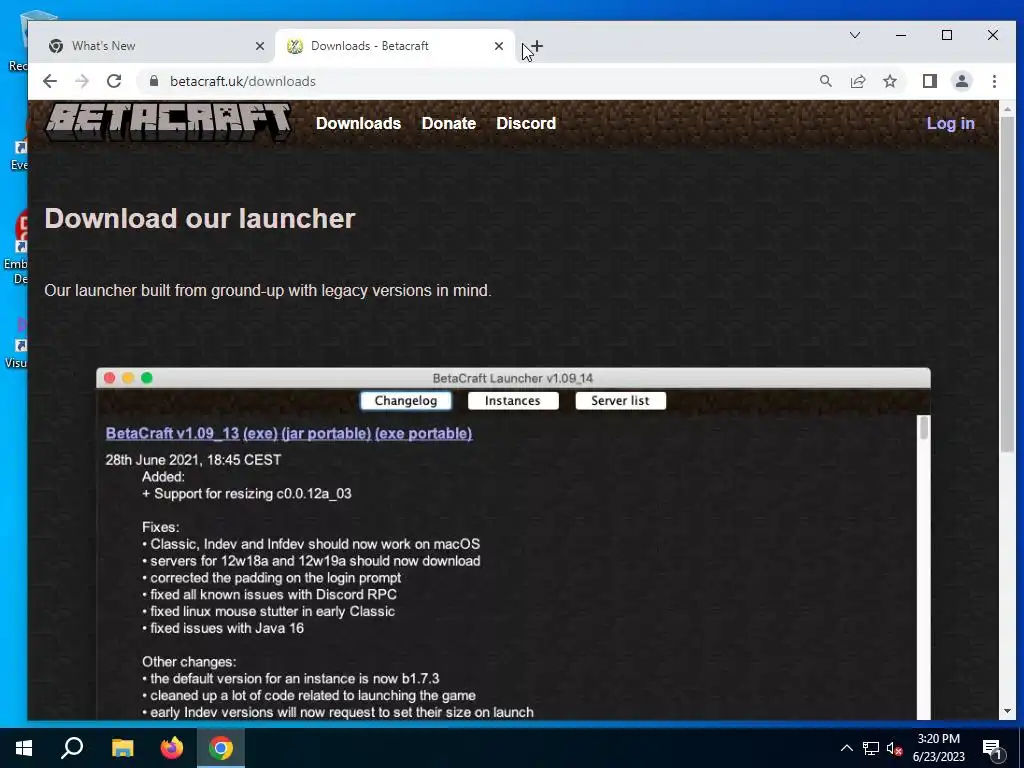Open the muted volume tray icon
This screenshot has width=1024, height=768.
pyautogui.click(x=894, y=748)
